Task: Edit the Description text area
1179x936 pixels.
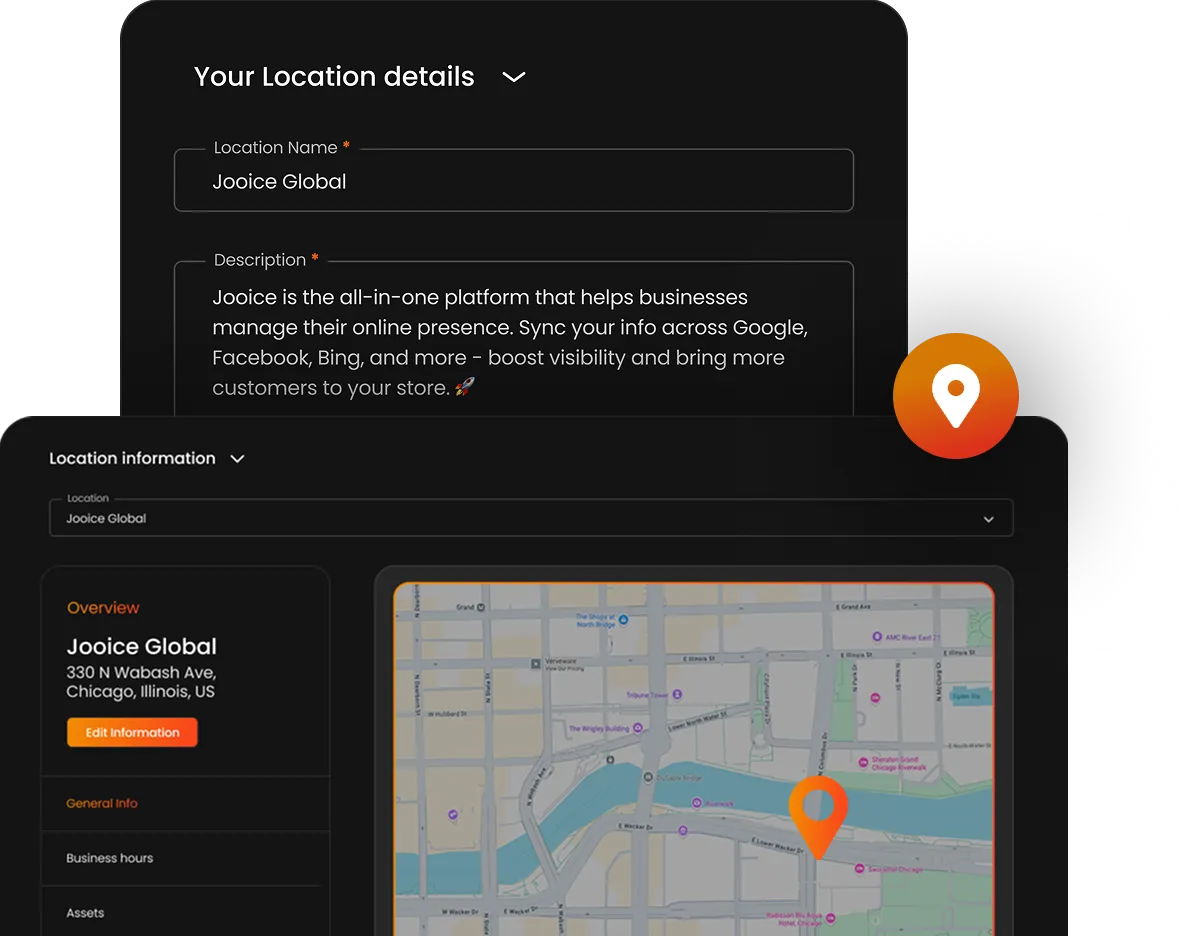Action: [514, 340]
